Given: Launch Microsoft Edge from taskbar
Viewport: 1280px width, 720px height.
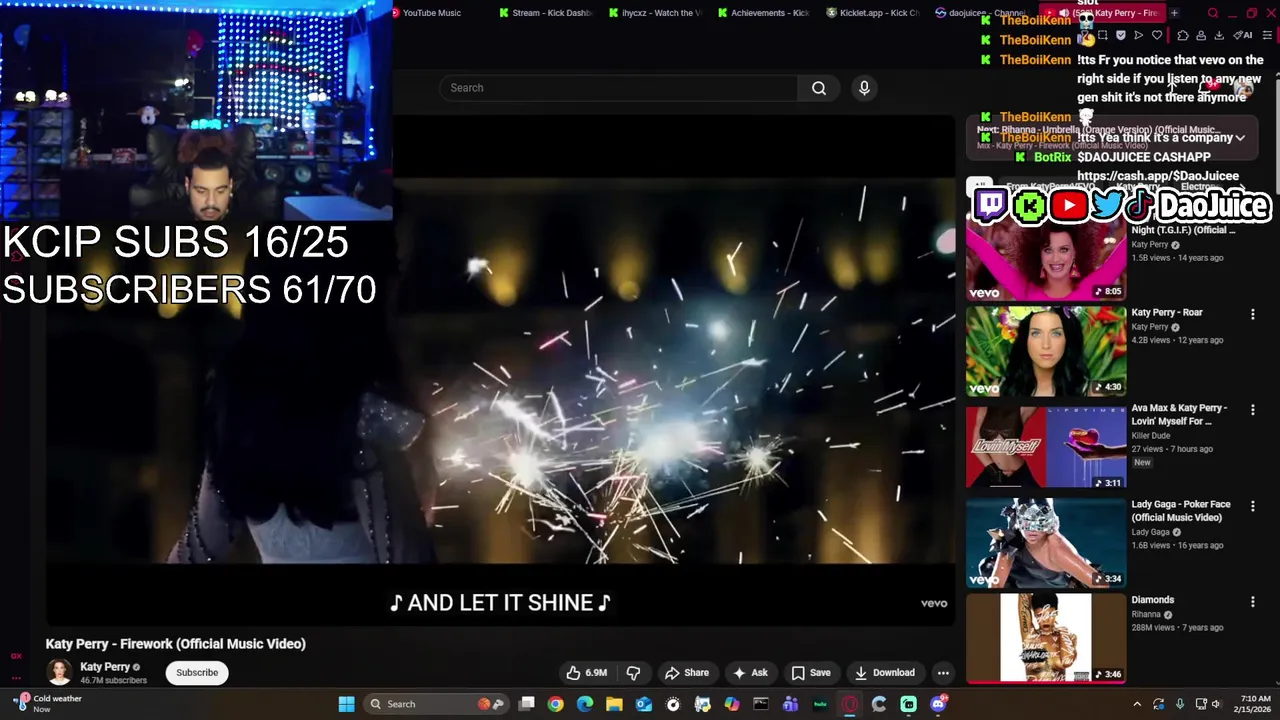Looking at the screenshot, I should click(x=585, y=704).
